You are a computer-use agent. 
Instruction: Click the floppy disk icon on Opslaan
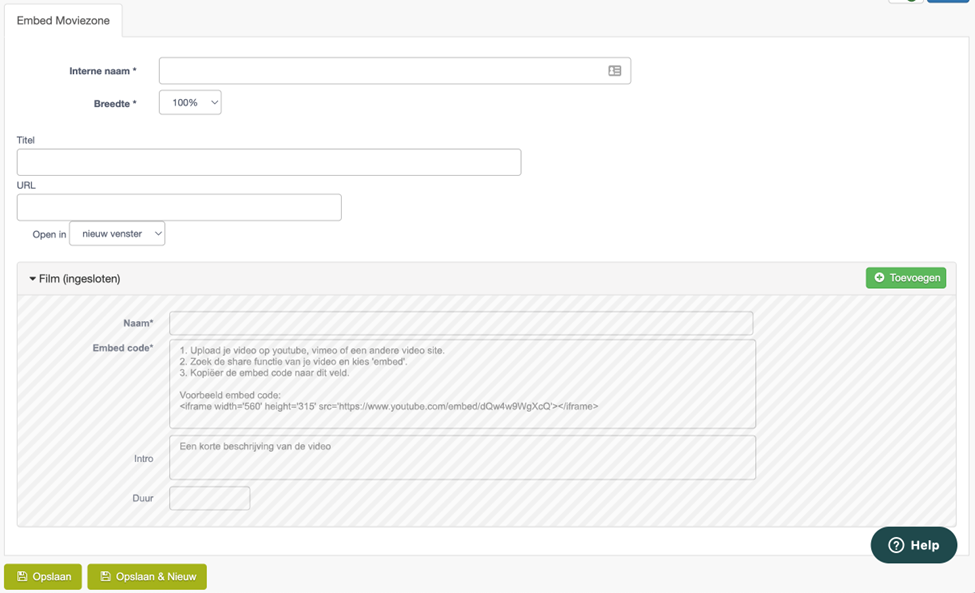click(22, 576)
